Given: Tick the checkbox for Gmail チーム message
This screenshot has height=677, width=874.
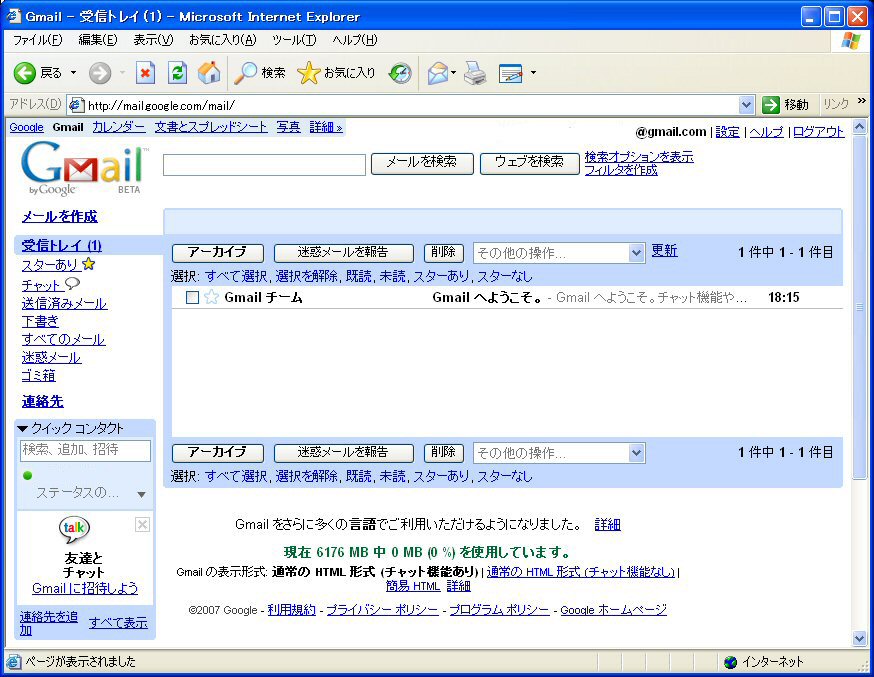Looking at the screenshot, I should [x=192, y=298].
